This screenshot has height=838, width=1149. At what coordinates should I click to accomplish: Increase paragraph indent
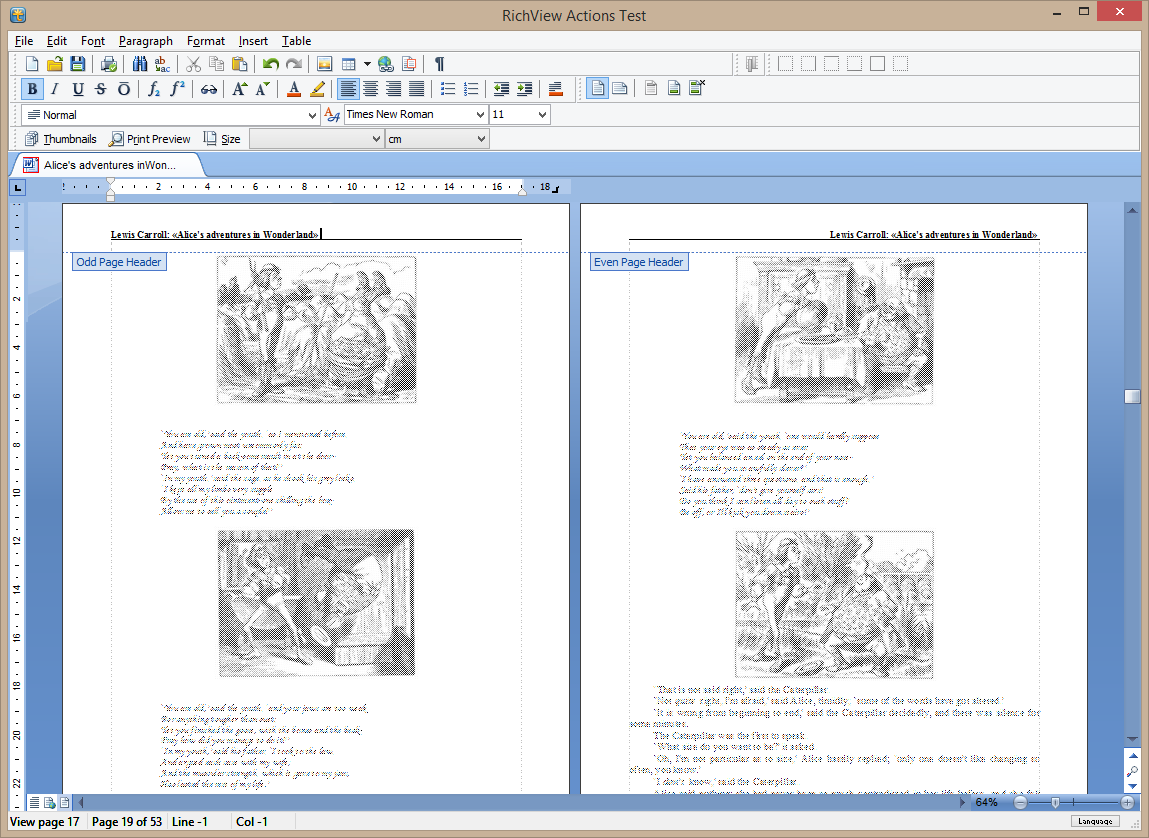[525, 89]
